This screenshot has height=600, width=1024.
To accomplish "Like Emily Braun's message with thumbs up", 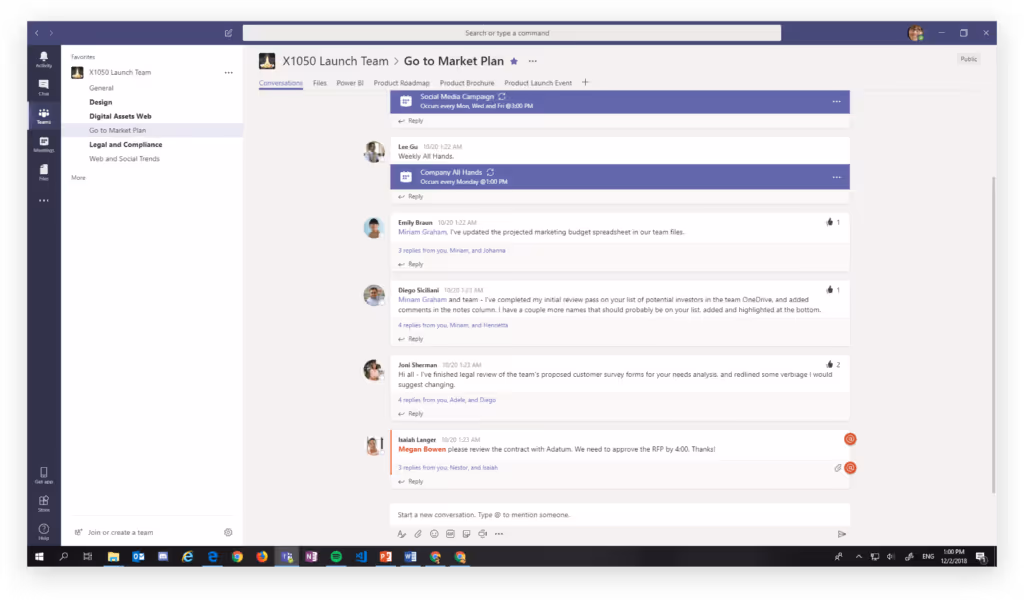I will click(x=829, y=222).
